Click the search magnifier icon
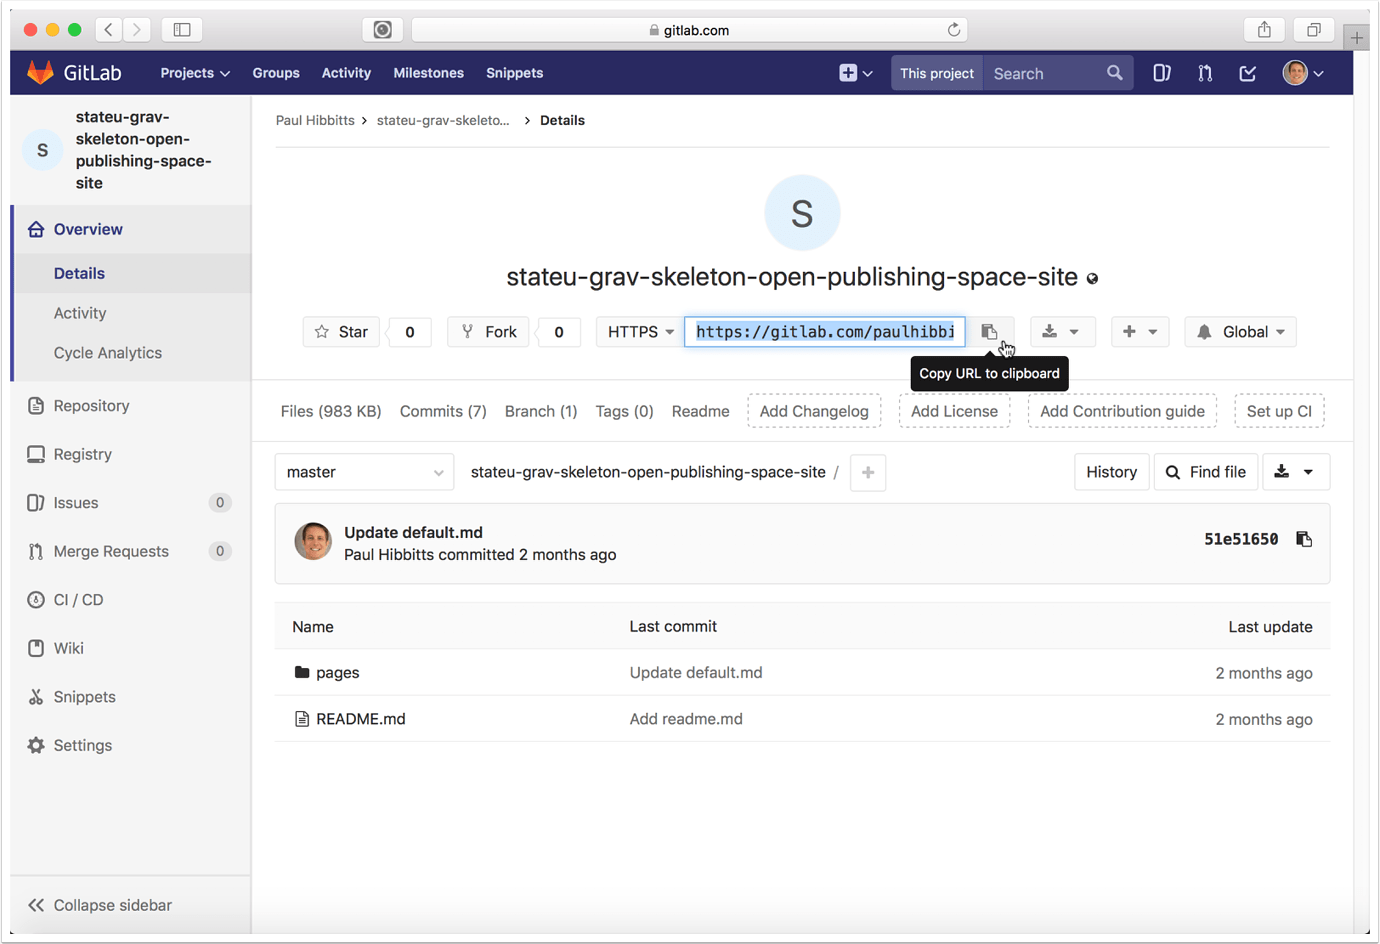Viewport: 1380px width, 944px height. tap(1114, 73)
